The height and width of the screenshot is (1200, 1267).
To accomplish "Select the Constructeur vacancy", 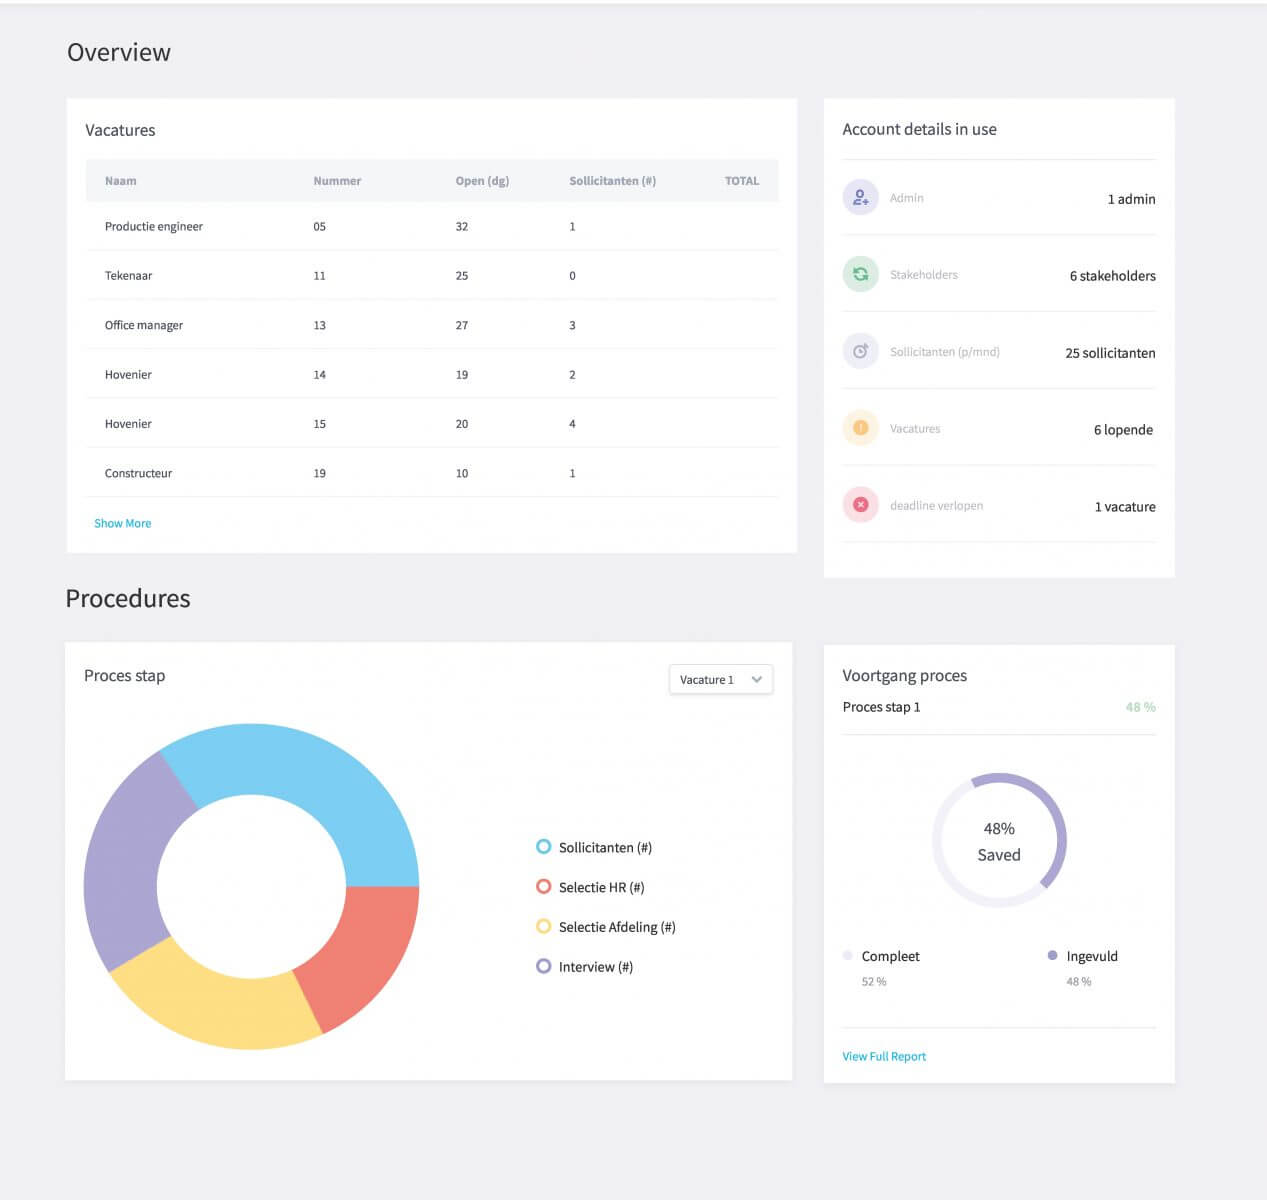I will click(432, 473).
